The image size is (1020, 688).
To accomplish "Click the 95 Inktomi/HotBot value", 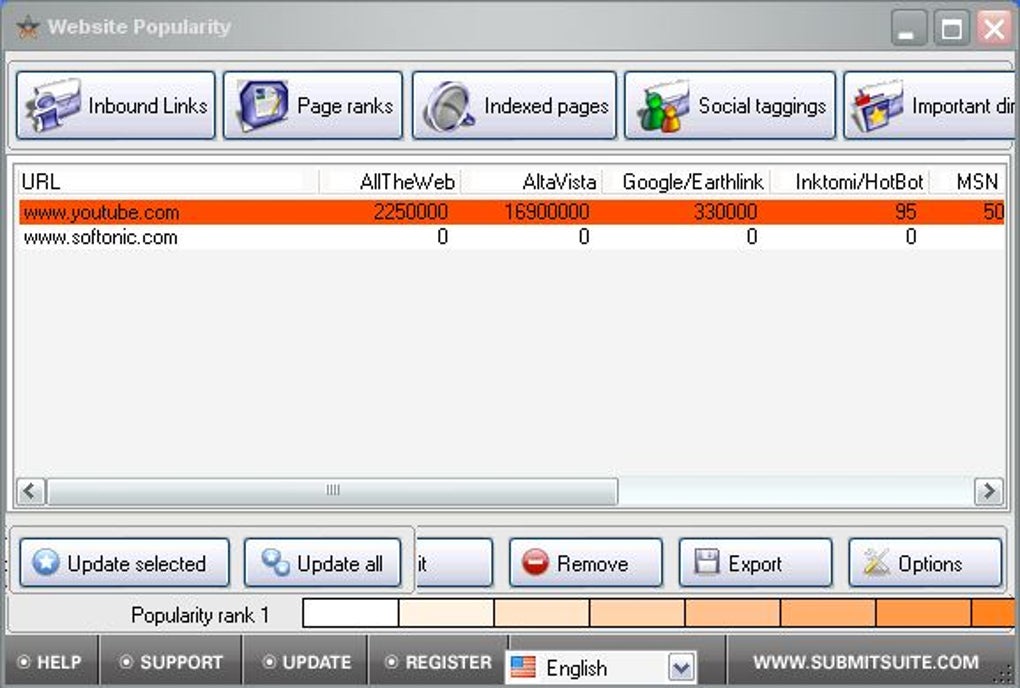I will (906, 212).
